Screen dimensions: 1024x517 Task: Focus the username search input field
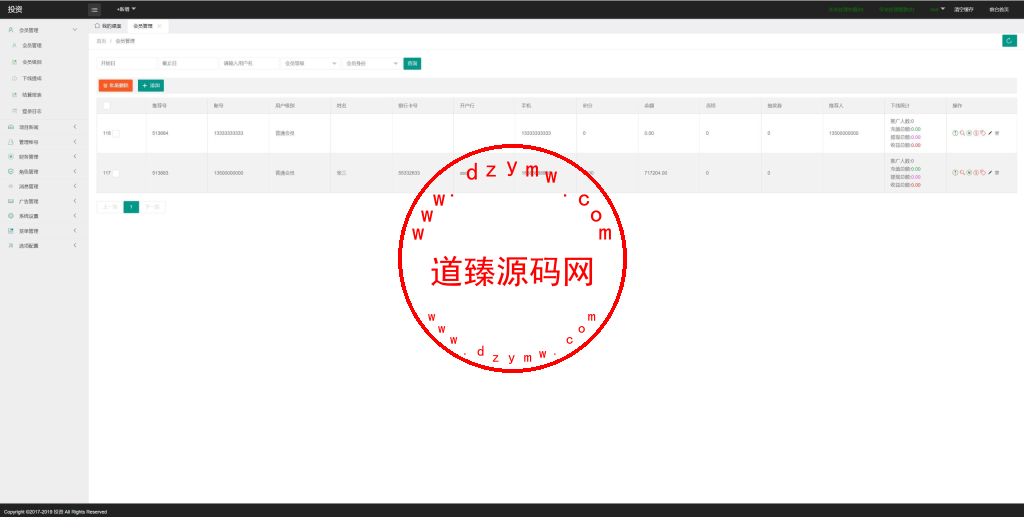point(249,63)
